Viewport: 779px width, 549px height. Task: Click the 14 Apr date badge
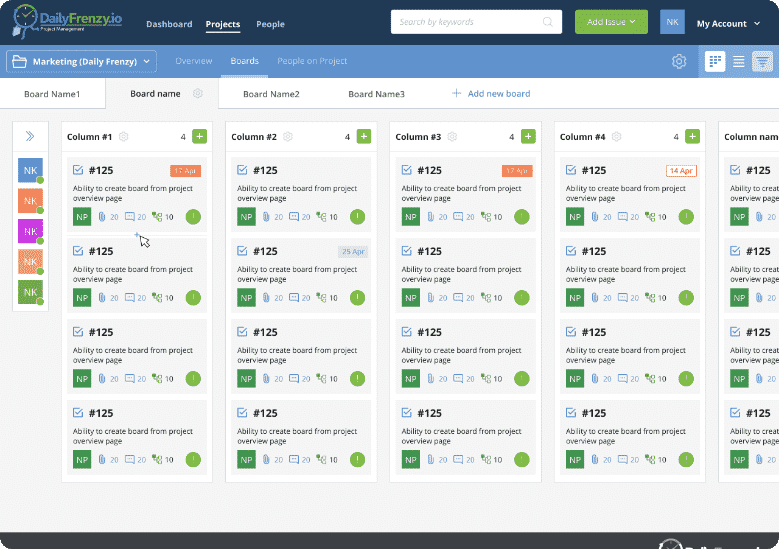click(681, 170)
